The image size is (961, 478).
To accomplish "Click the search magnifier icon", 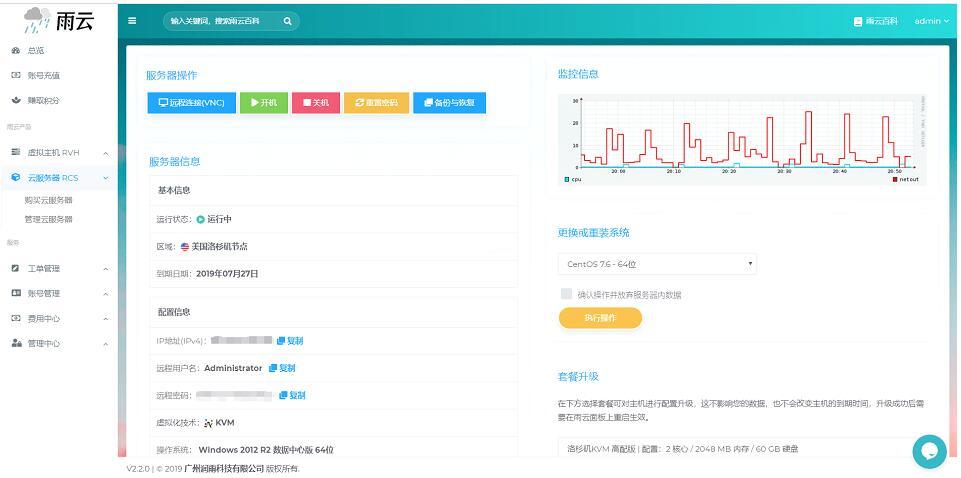I will click(287, 20).
